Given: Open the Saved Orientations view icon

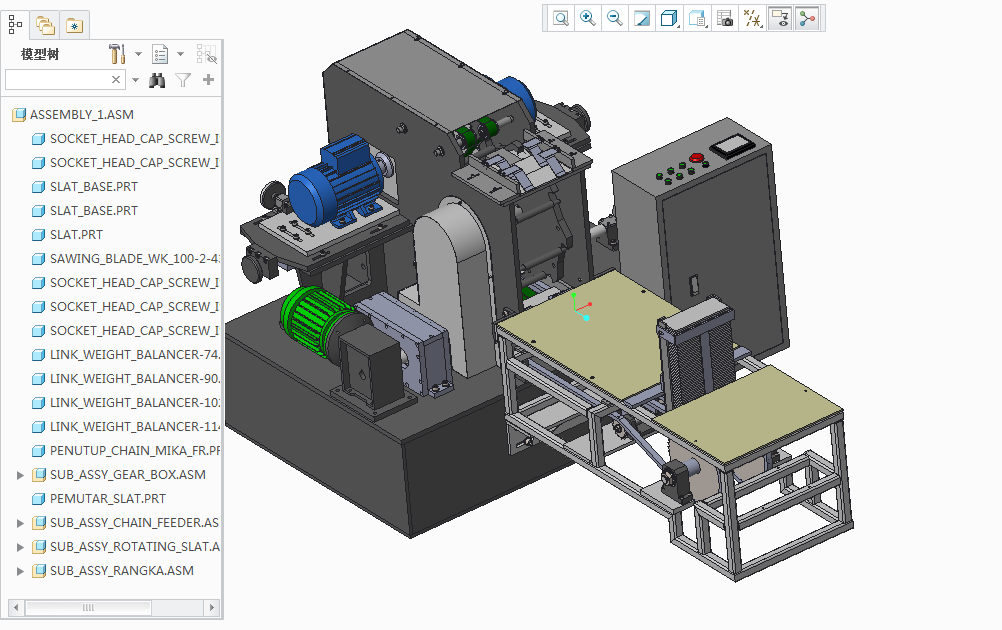Looking at the screenshot, I should pyautogui.click(x=698, y=18).
